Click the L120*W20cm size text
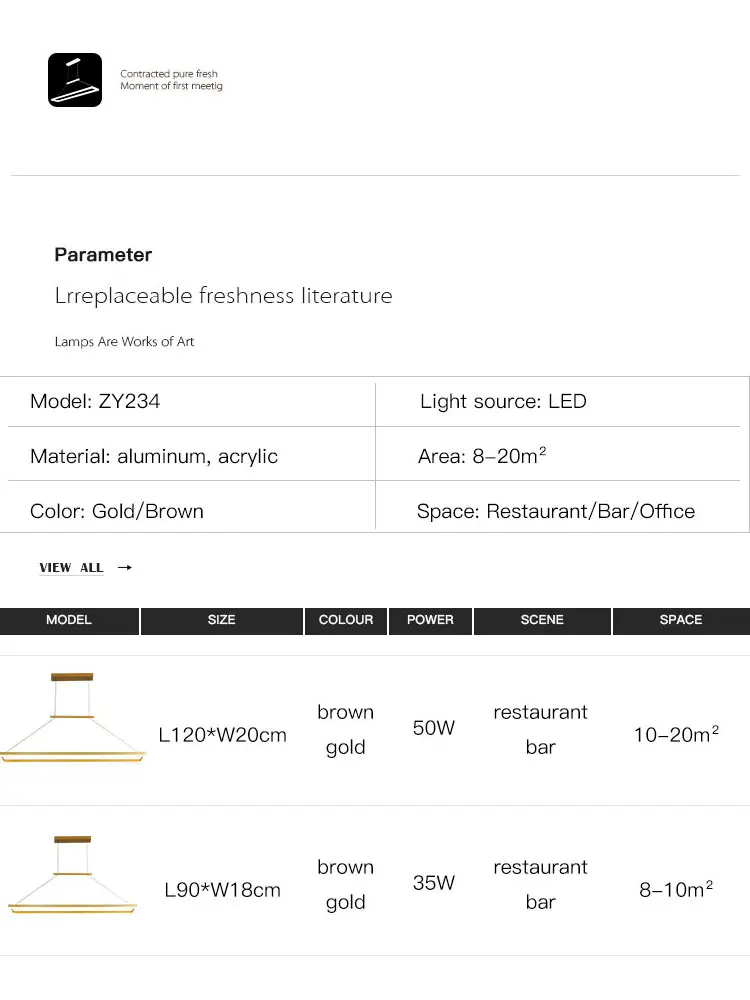 click(223, 735)
